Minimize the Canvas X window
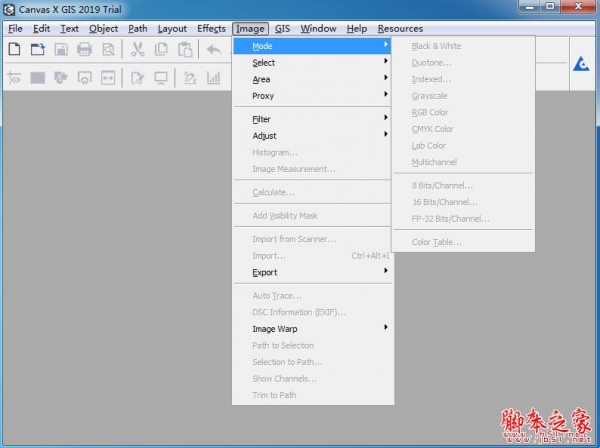This screenshot has width=600, height=448. click(530, 6)
